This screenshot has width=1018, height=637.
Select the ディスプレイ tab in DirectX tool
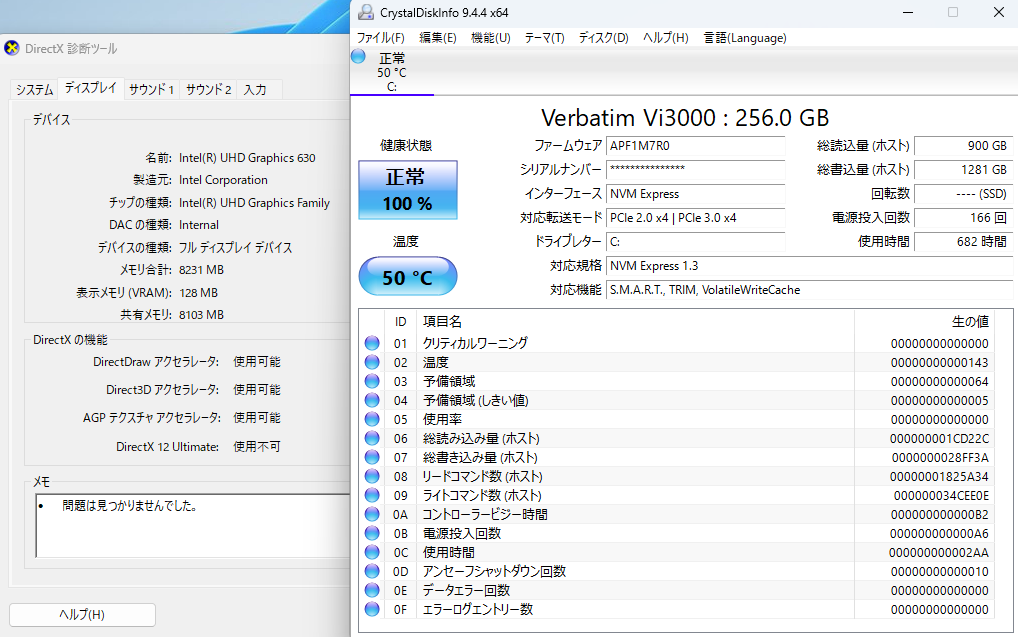(90, 88)
